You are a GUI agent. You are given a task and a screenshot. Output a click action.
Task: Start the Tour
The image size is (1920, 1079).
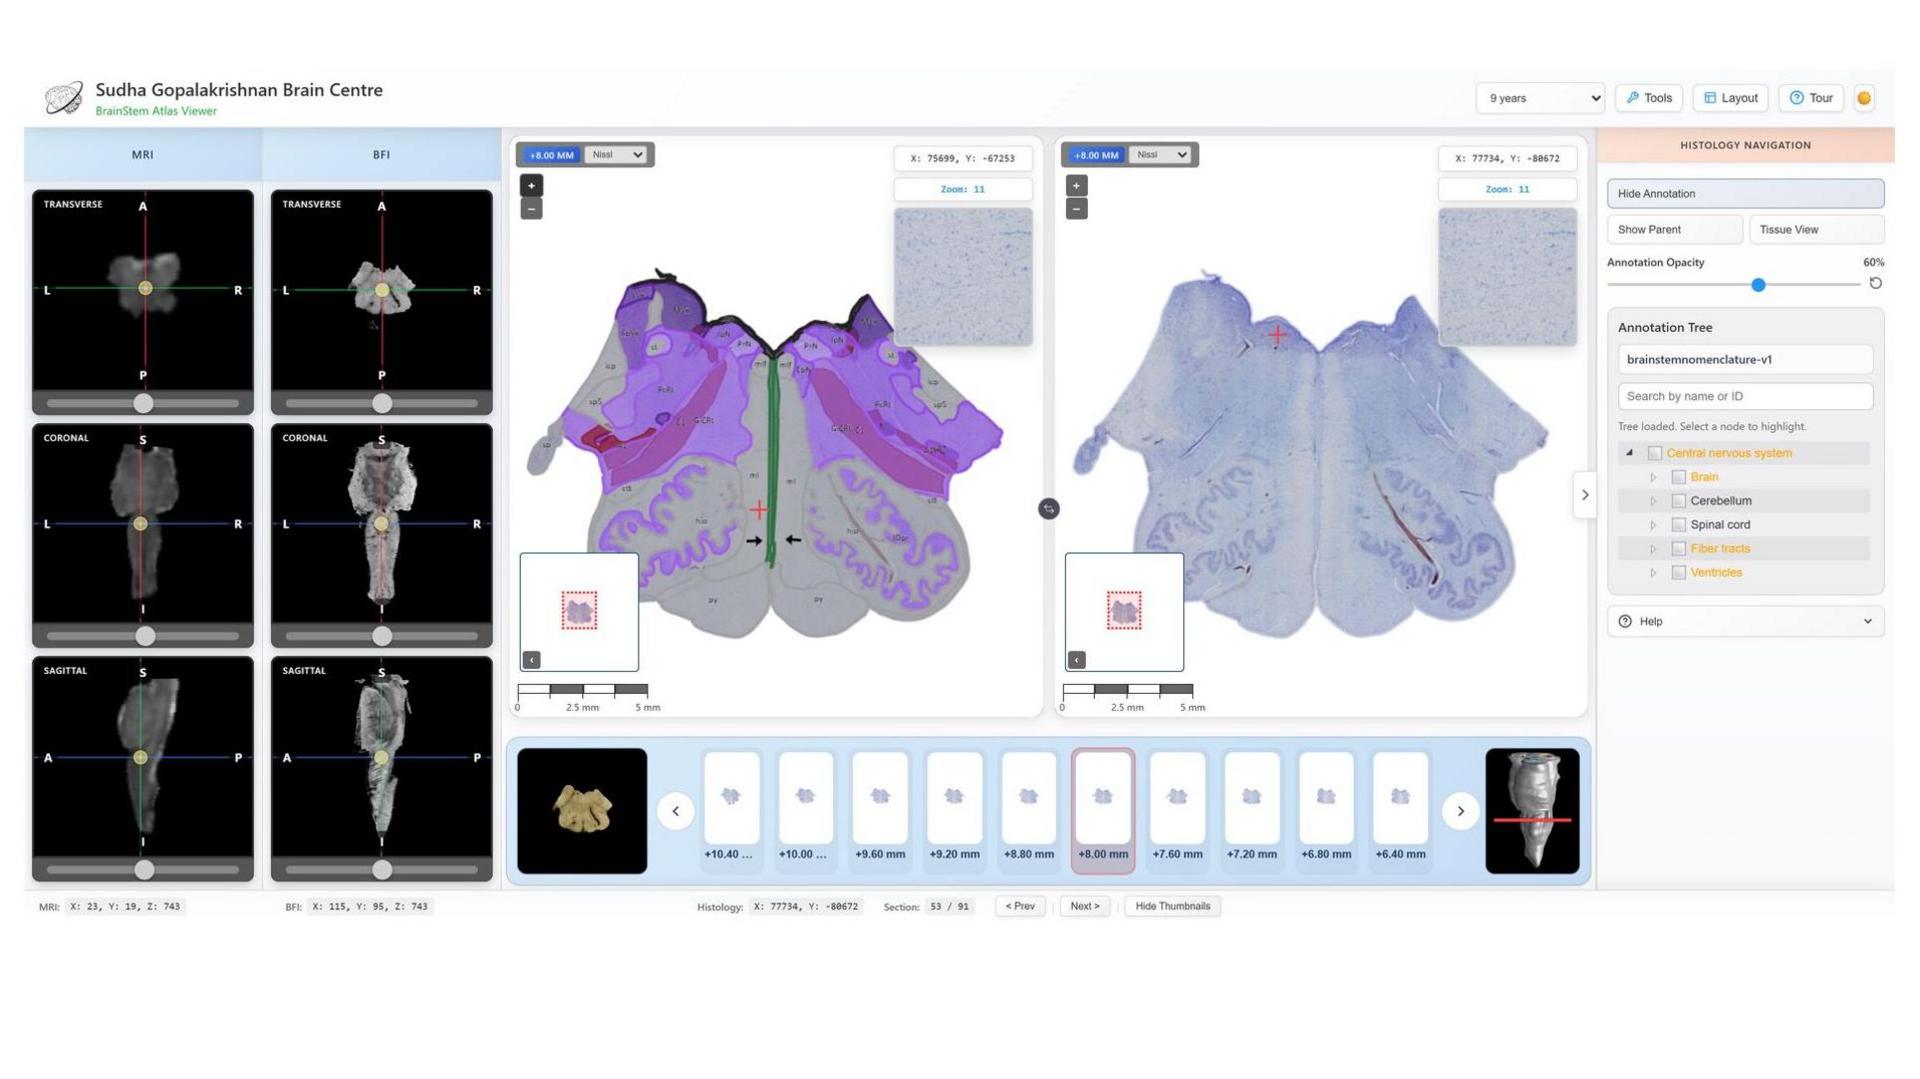pos(1811,98)
